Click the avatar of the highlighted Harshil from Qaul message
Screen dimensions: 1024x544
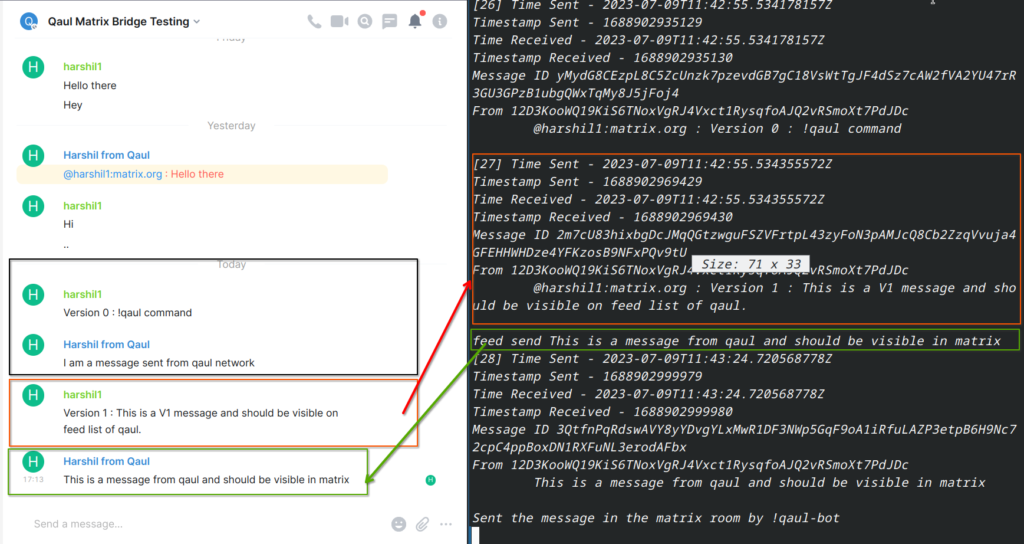[x=33, y=155]
